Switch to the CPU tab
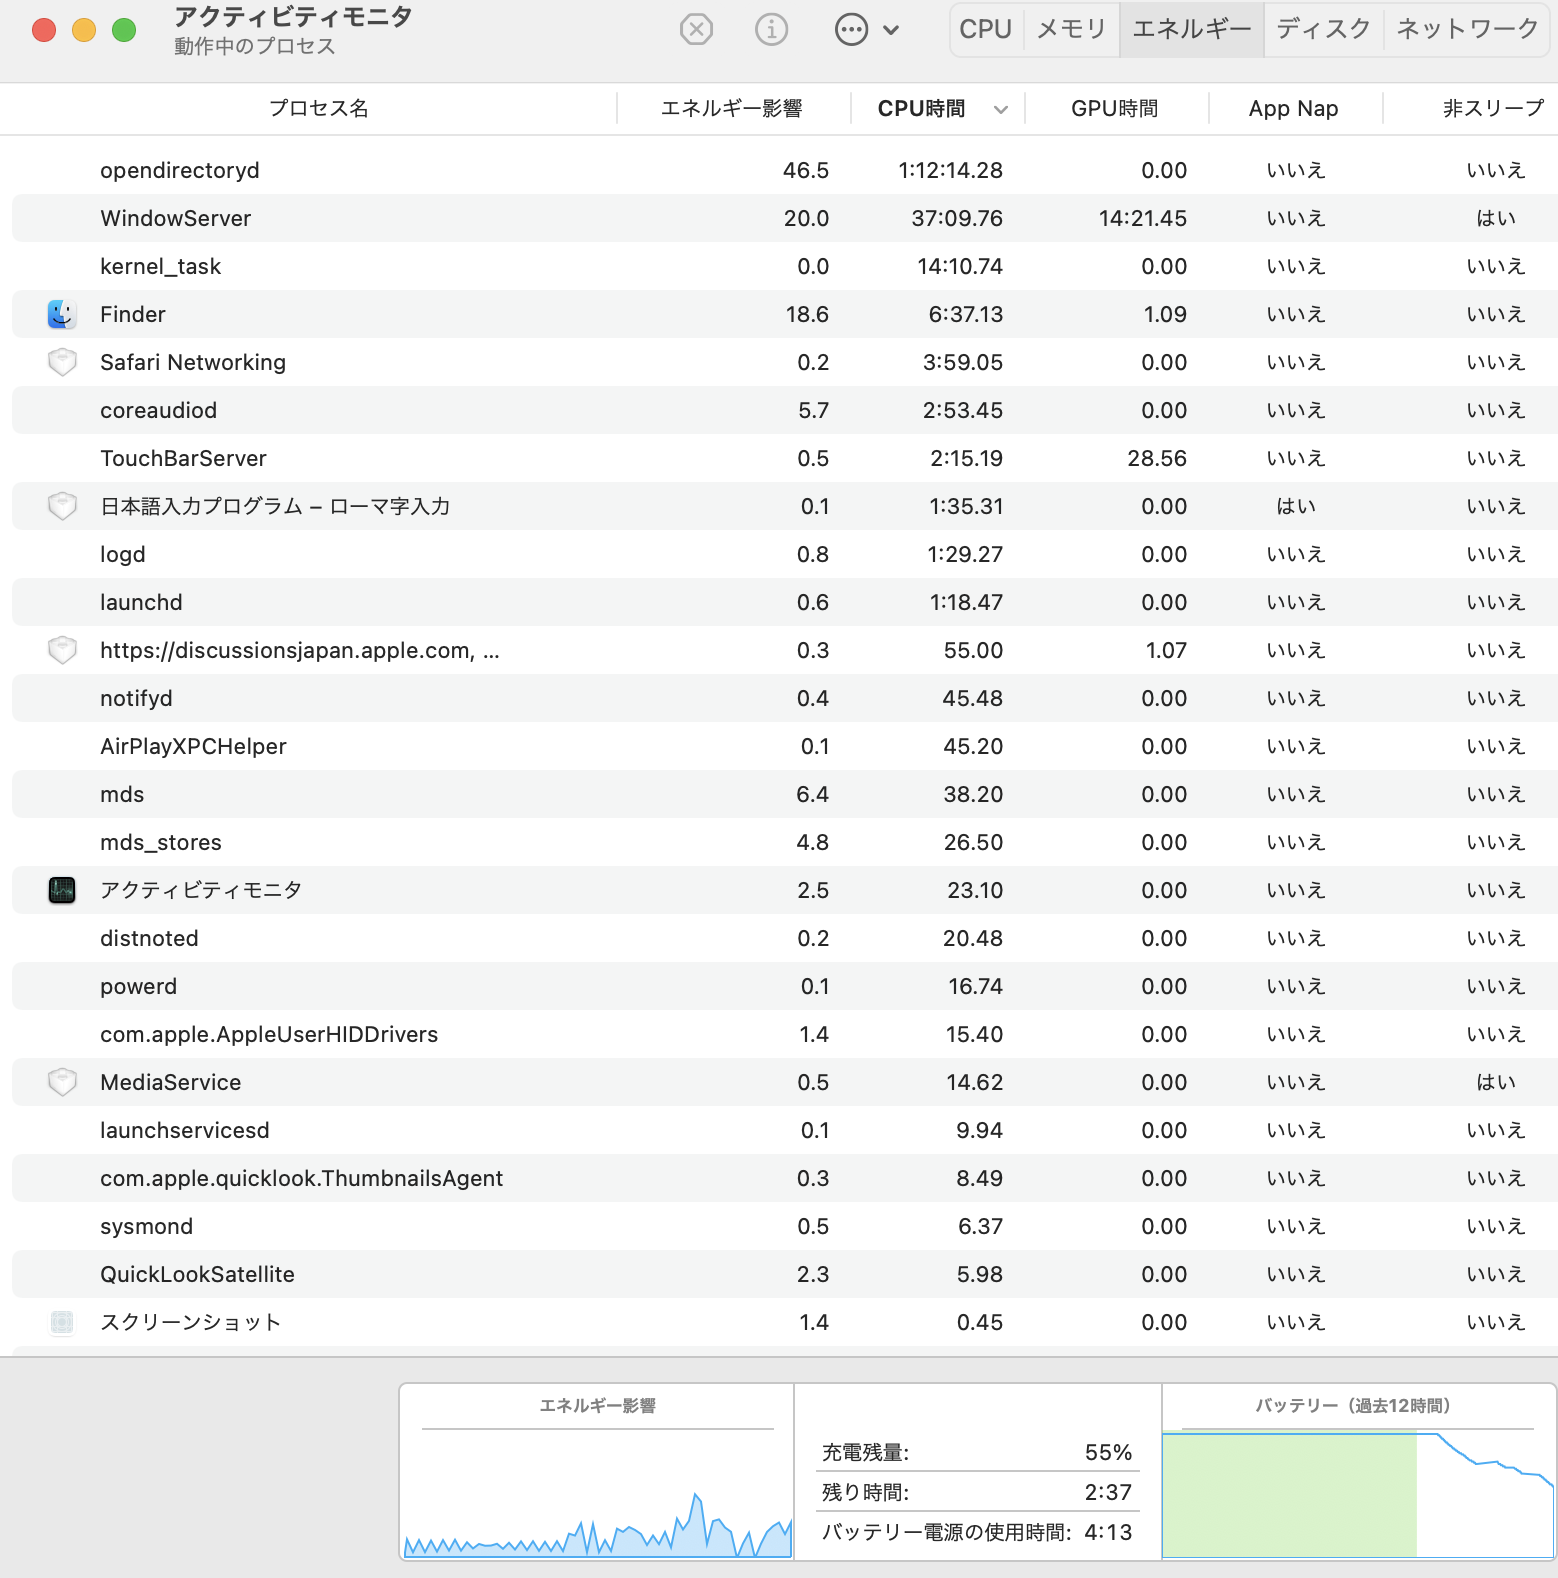The height and width of the screenshot is (1578, 1558). pyautogui.click(x=986, y=30)
